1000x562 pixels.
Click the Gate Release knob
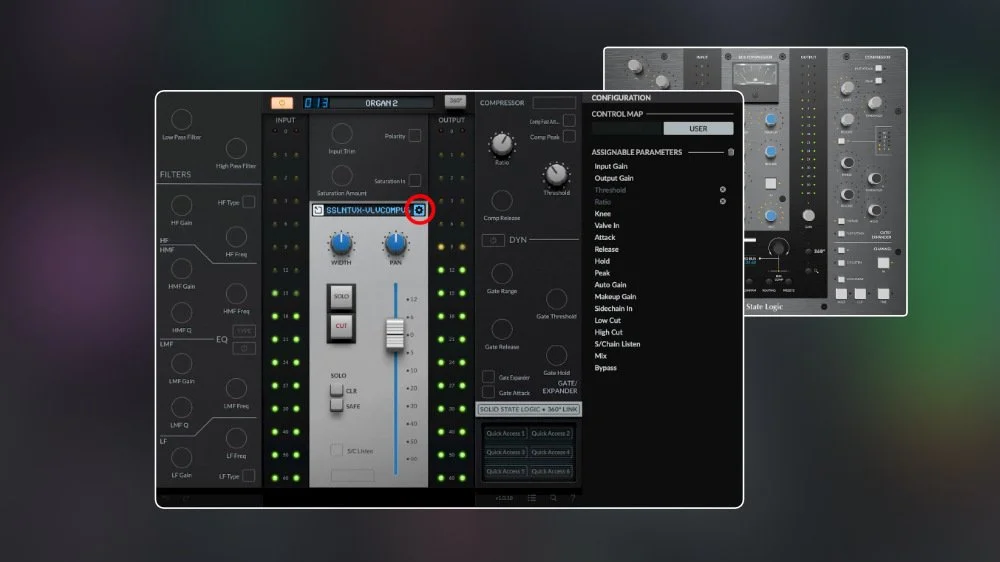pyautogui.click(x=502, y=329)
